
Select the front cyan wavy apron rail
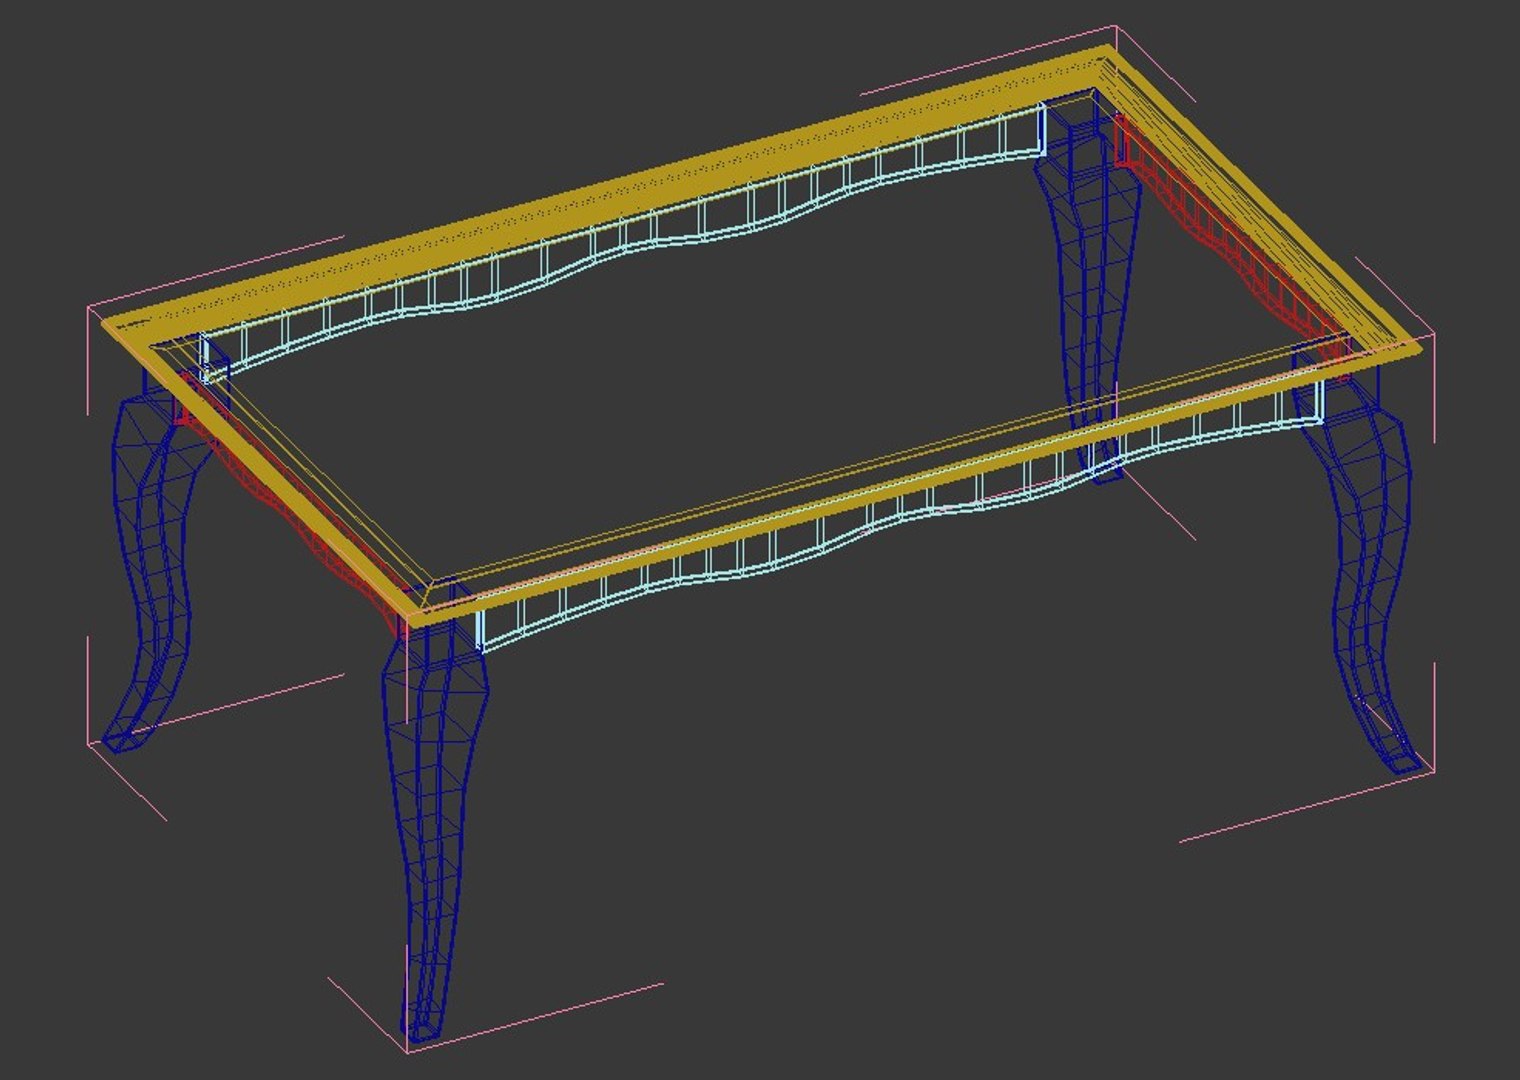[900, 510]
